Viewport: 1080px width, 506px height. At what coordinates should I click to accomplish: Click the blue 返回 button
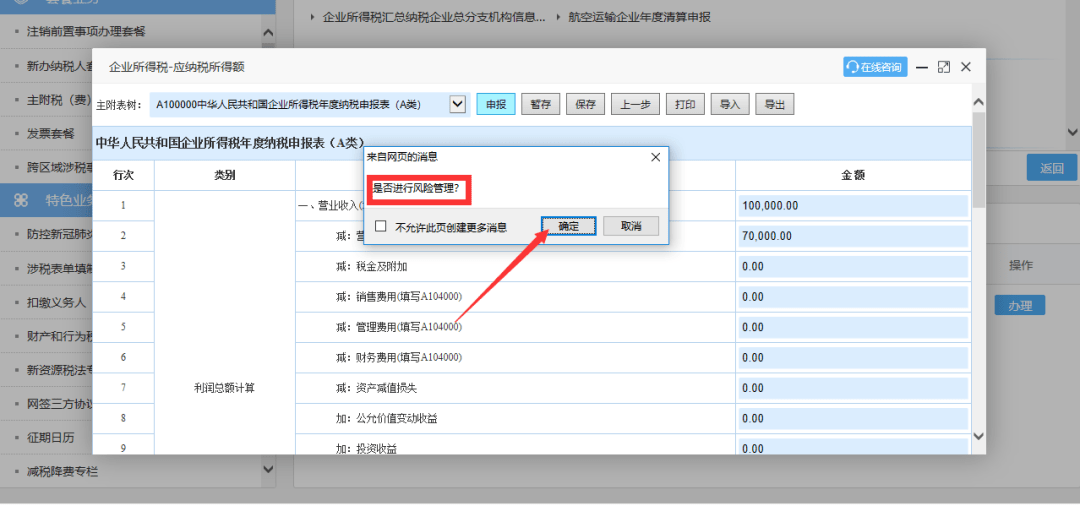pyautogui.click(x=1051, y=168)
